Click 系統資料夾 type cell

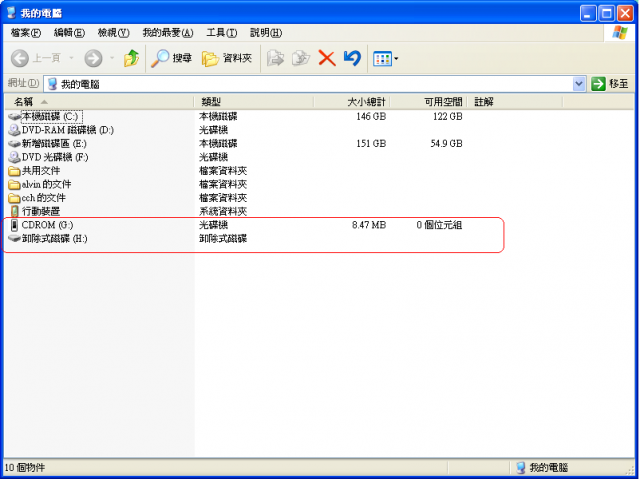pyautogui.click(x=223, y=211)
